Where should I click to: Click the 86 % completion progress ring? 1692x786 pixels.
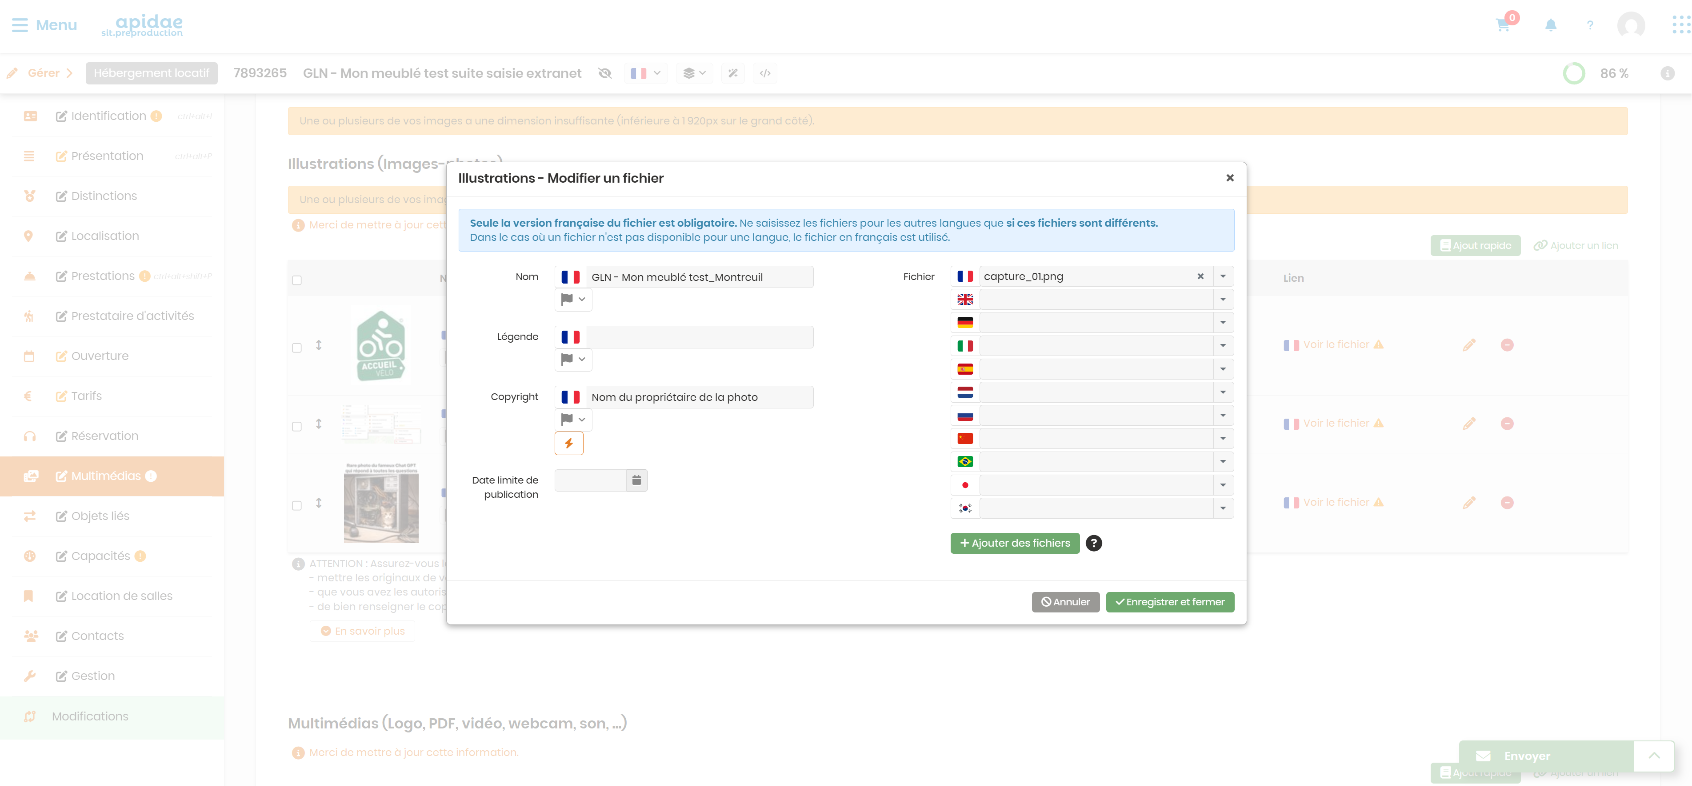(x=1574, y=73)
